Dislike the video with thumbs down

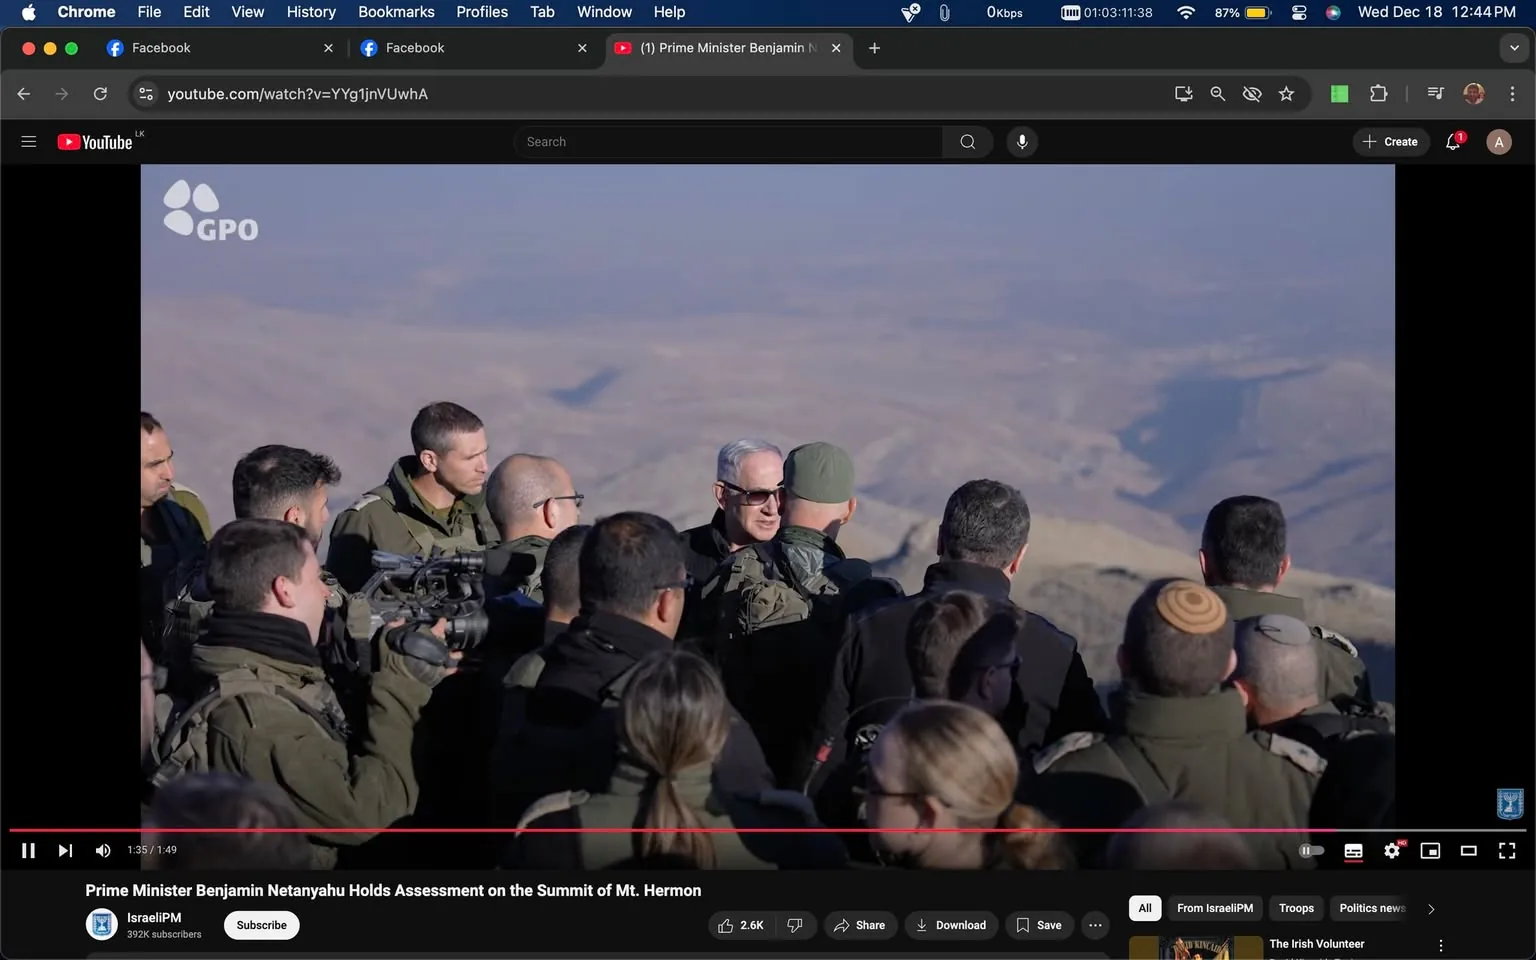[795, 925]
